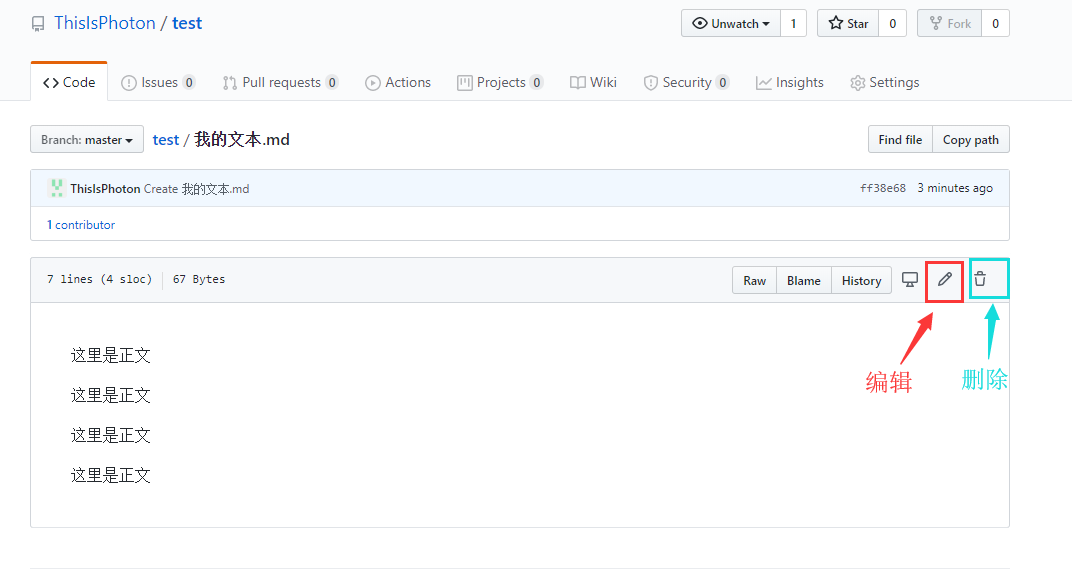This screenshot has height=577, width=1072.
Task: Open the Unwatch dropdown
Action: pos(731,23)
